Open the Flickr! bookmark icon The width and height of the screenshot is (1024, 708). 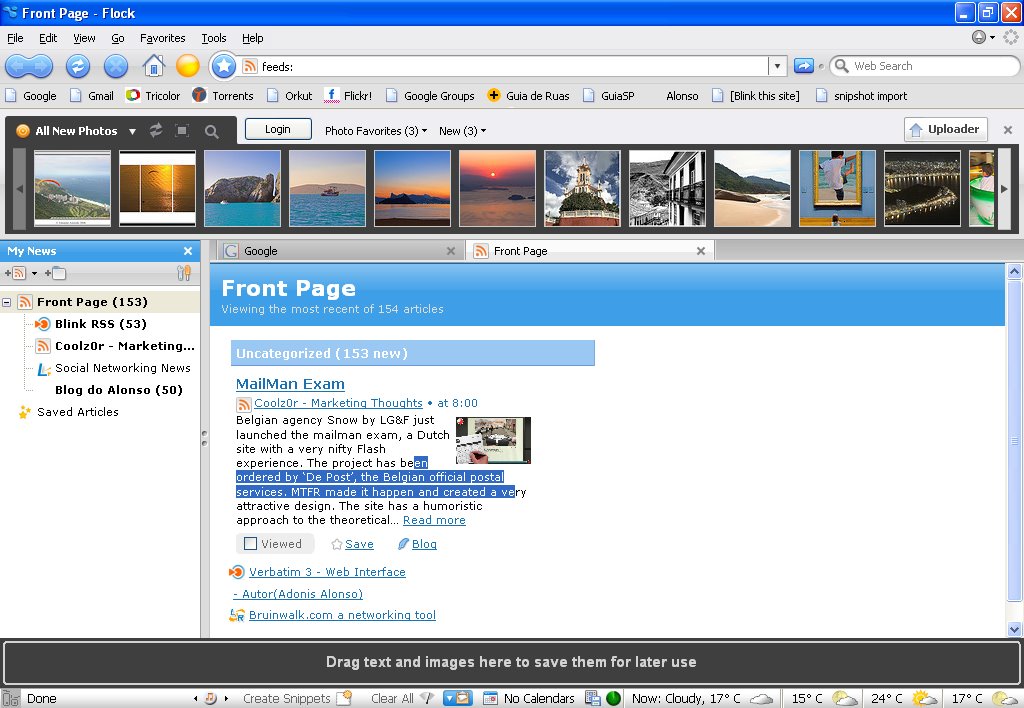[332, 96]
